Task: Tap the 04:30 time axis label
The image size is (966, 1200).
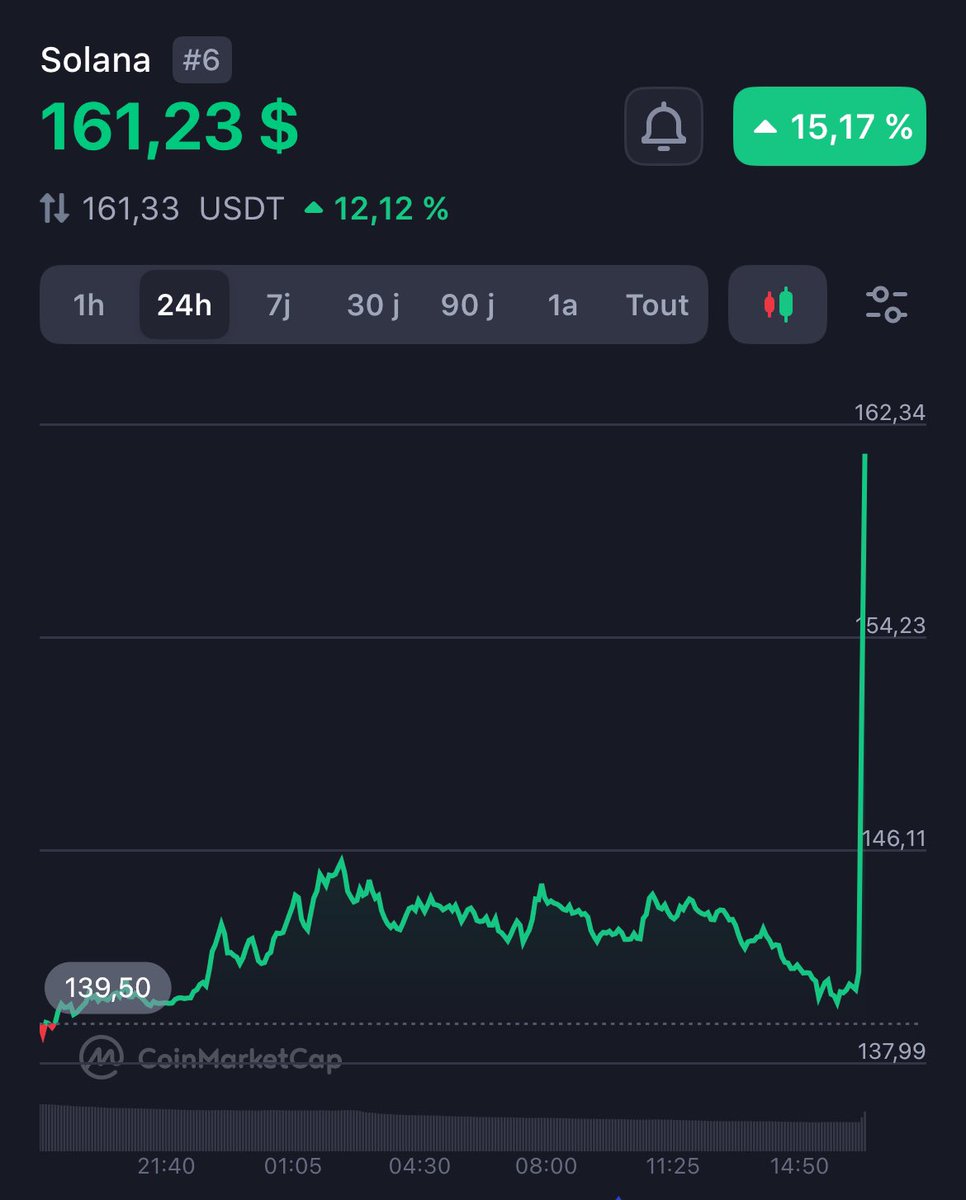Action: [420, 1166]
